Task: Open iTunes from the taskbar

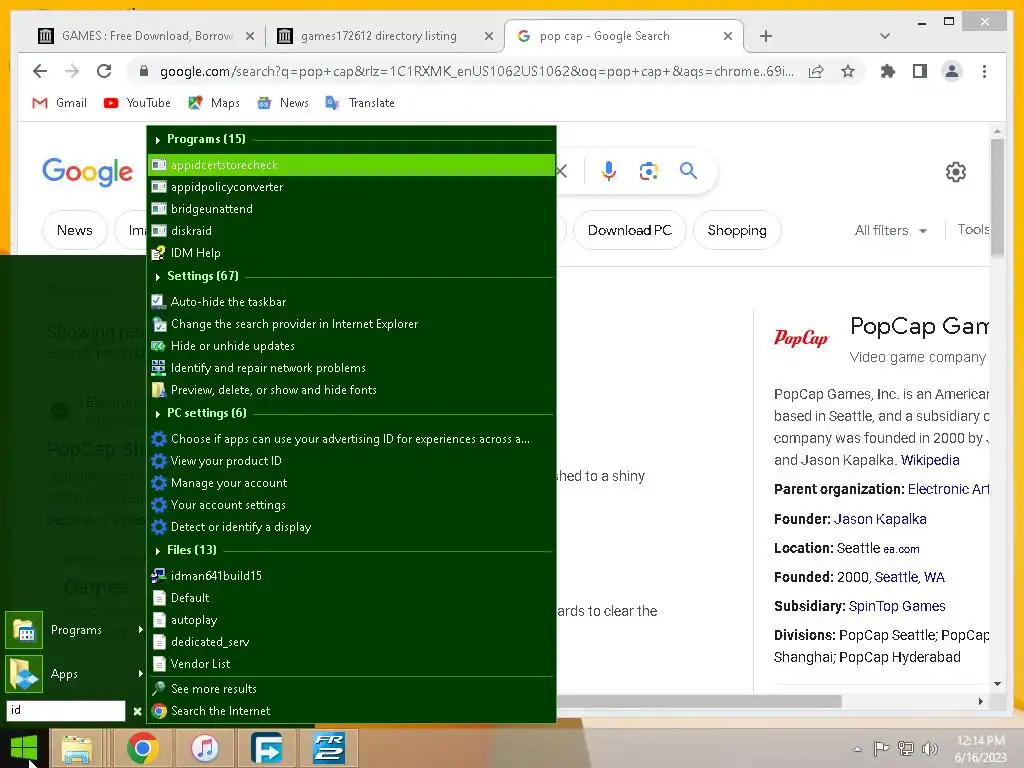Action: tap(205, 748)
